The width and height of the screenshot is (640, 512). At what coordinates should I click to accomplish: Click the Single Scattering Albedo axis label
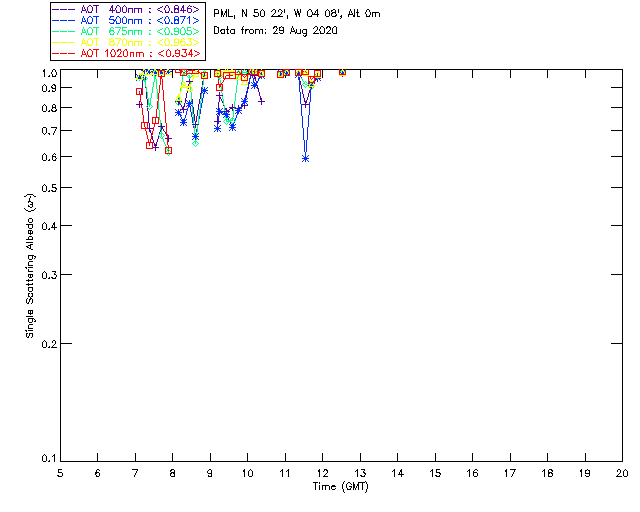click(30, 266)
